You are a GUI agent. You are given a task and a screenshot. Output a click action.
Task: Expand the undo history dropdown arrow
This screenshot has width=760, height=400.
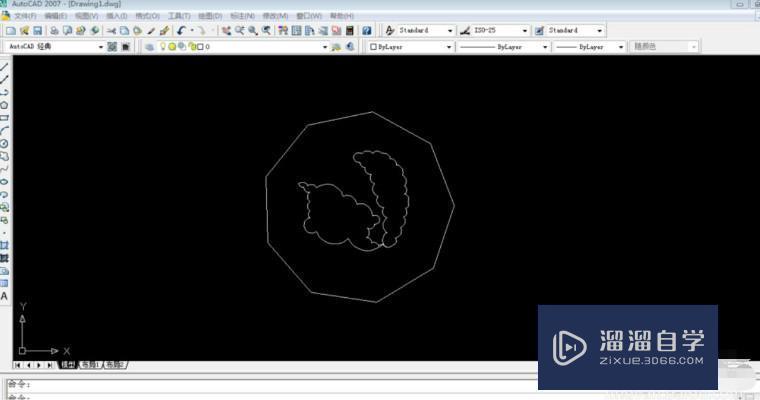pyautogui.click(x=191, y=31)
